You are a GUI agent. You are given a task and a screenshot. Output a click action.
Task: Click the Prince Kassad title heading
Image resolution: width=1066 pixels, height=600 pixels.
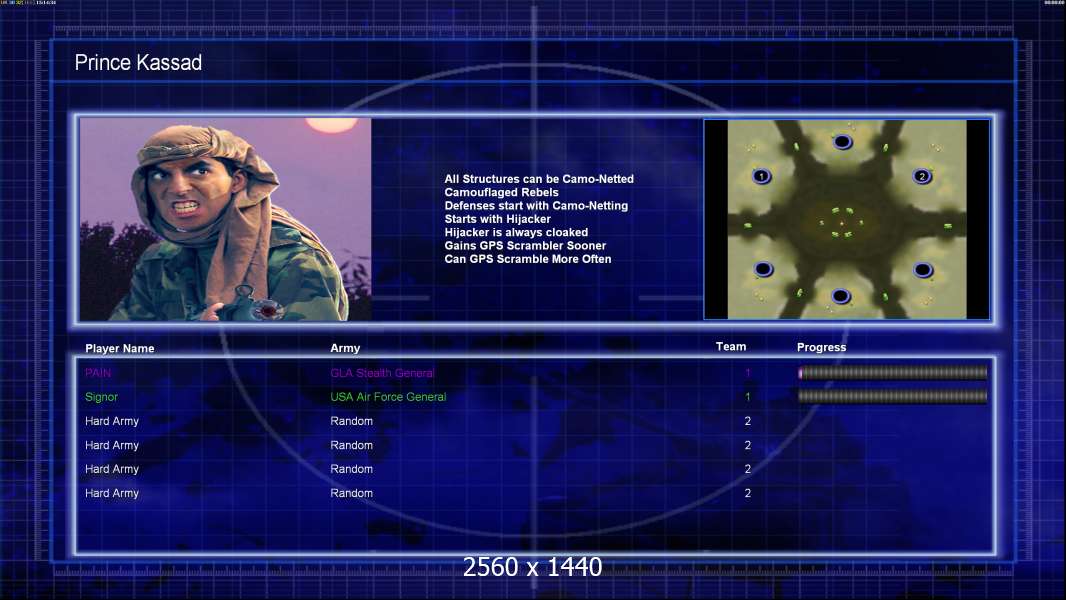(x=138, y=63)
